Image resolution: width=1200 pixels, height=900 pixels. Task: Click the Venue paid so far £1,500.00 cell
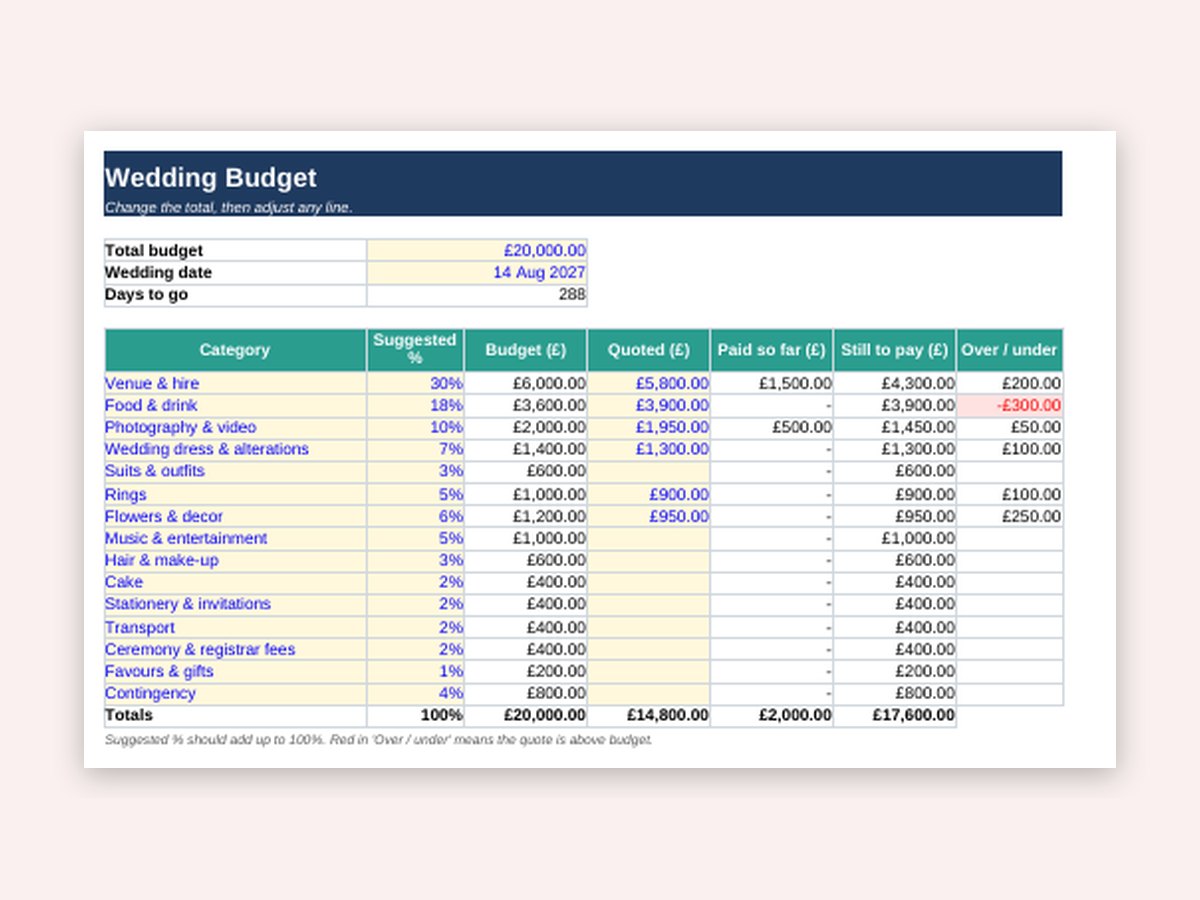click(772, 383)
